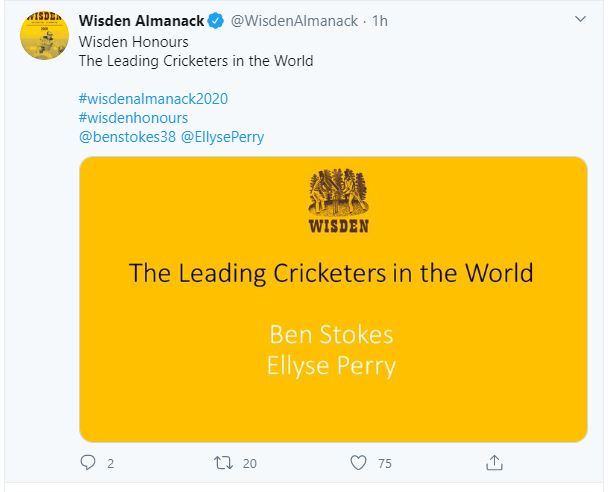This screenshot has height=492, width=613.
Task: Retweet this Wisden Almanack tweet
Action: click(x=223, y=462)
